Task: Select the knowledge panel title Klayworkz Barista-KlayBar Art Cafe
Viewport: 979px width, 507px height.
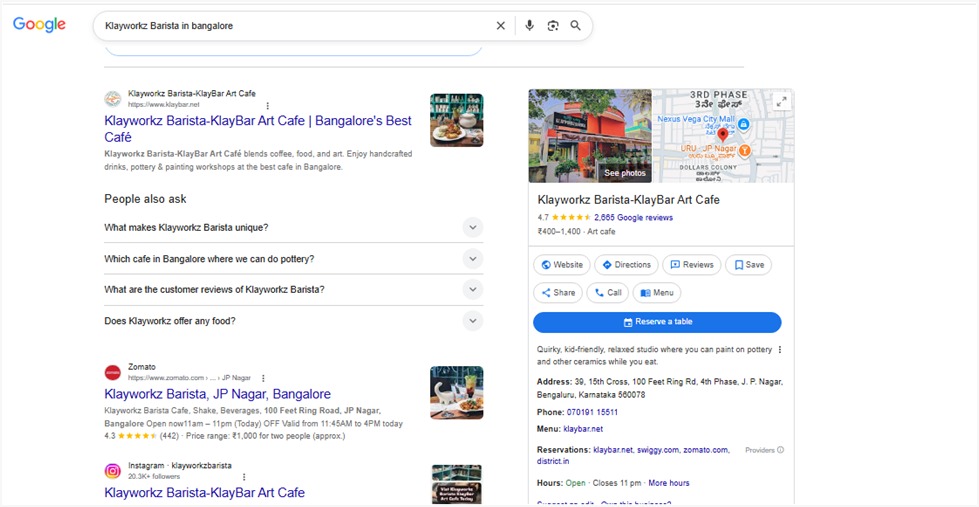Action: coord(628,200)
